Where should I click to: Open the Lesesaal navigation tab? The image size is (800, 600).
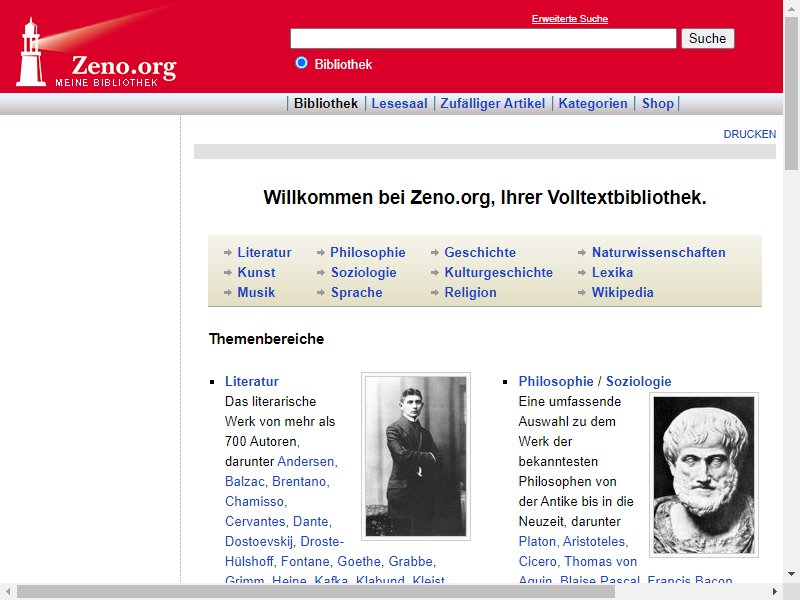click(x=399, y=104)
